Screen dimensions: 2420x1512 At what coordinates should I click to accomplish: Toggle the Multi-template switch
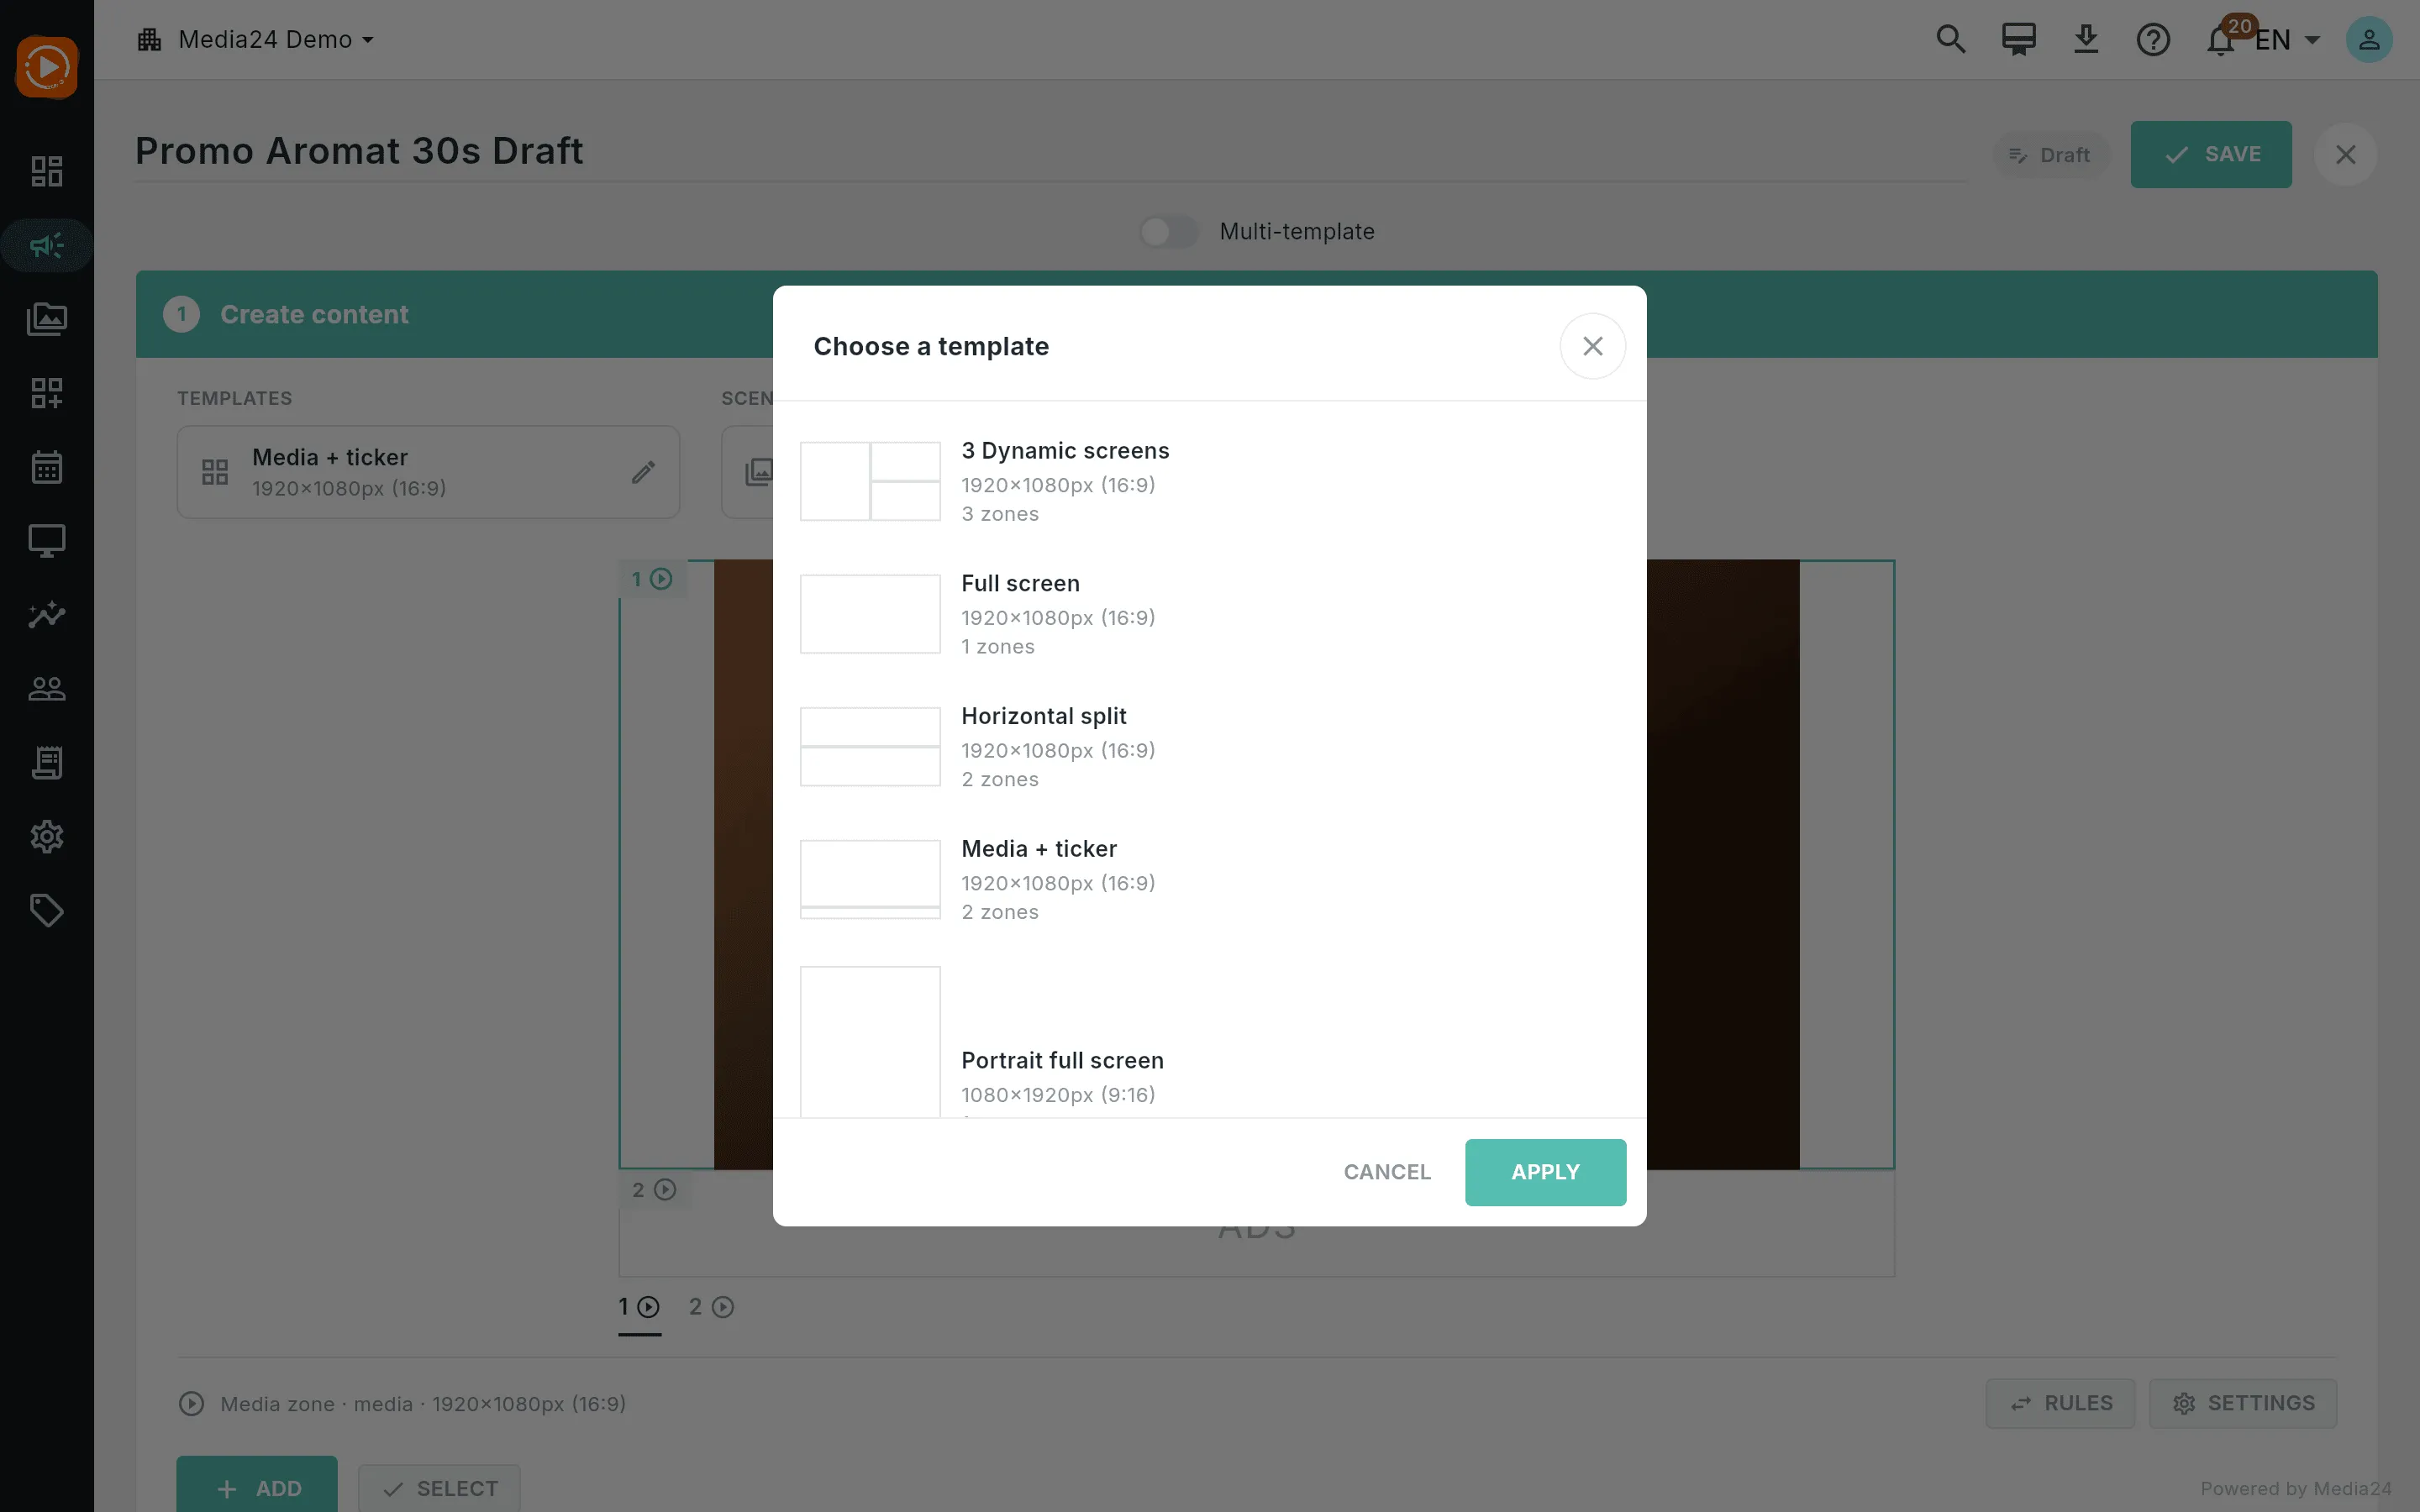[1168, 232]
